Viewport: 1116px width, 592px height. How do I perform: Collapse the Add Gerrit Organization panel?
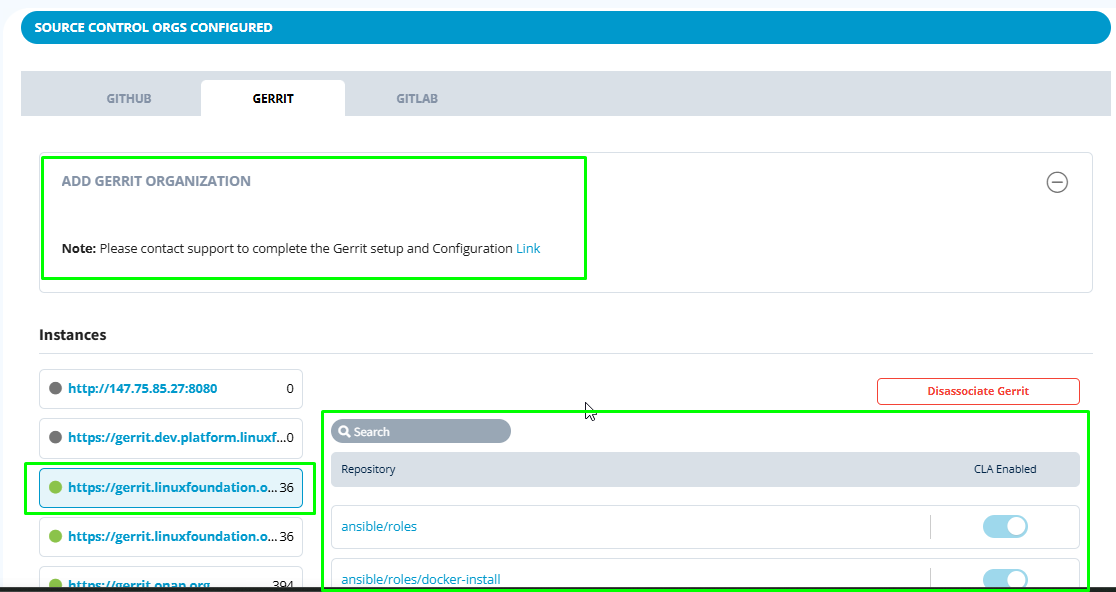(x=1056, y=182)
